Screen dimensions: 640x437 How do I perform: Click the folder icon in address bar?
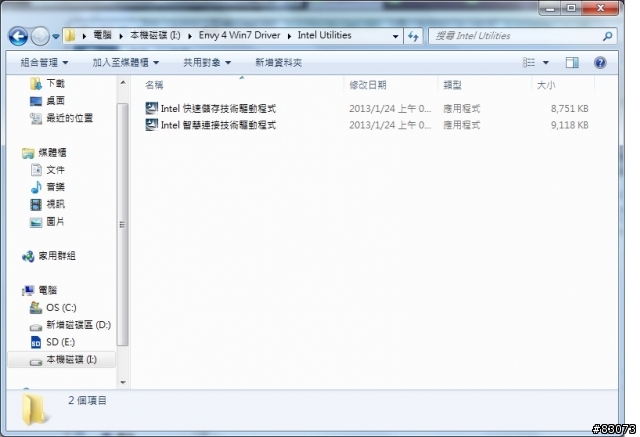point(70,36)
